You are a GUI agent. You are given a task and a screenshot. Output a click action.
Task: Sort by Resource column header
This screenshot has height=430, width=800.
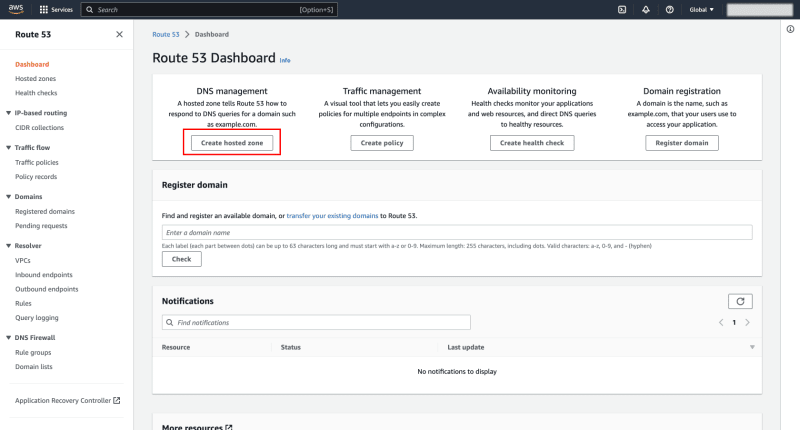(x=176, y=347)
